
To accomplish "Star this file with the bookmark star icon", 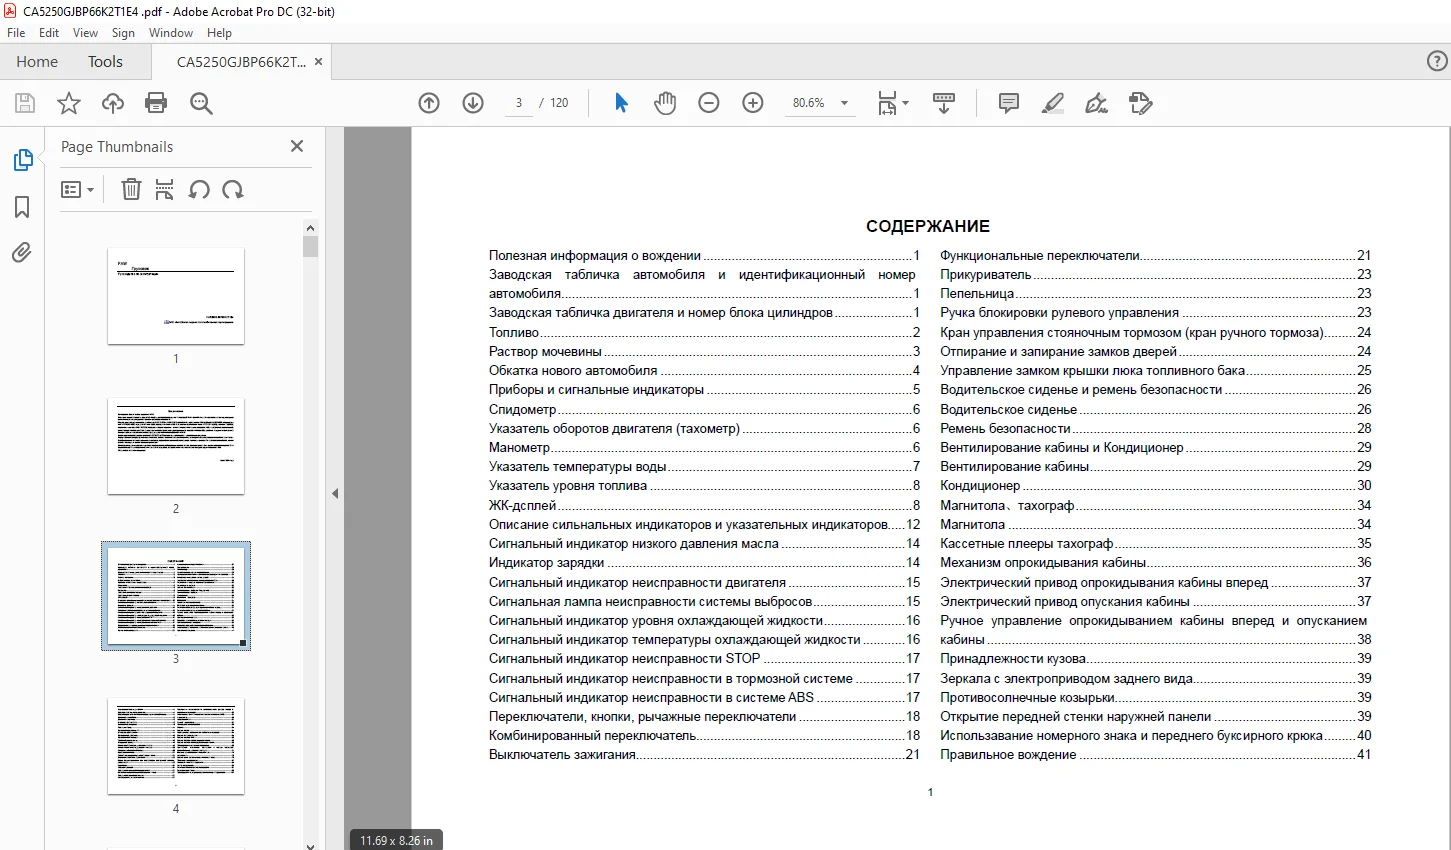I will tap(69, 103).
